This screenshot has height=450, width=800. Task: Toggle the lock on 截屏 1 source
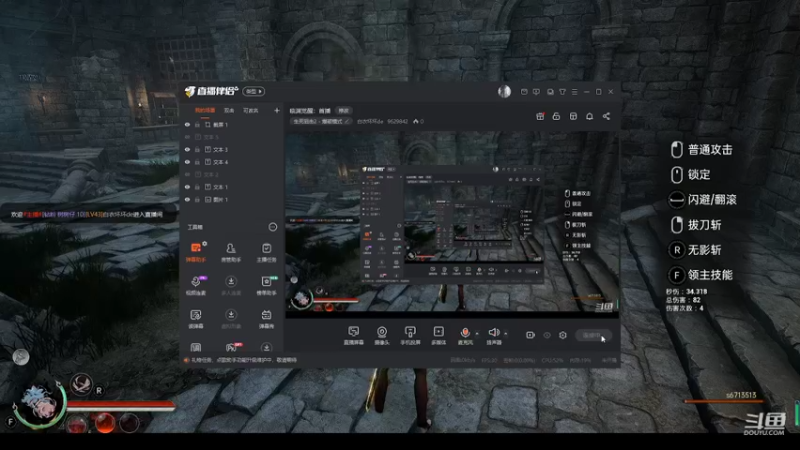click(197, 124)
